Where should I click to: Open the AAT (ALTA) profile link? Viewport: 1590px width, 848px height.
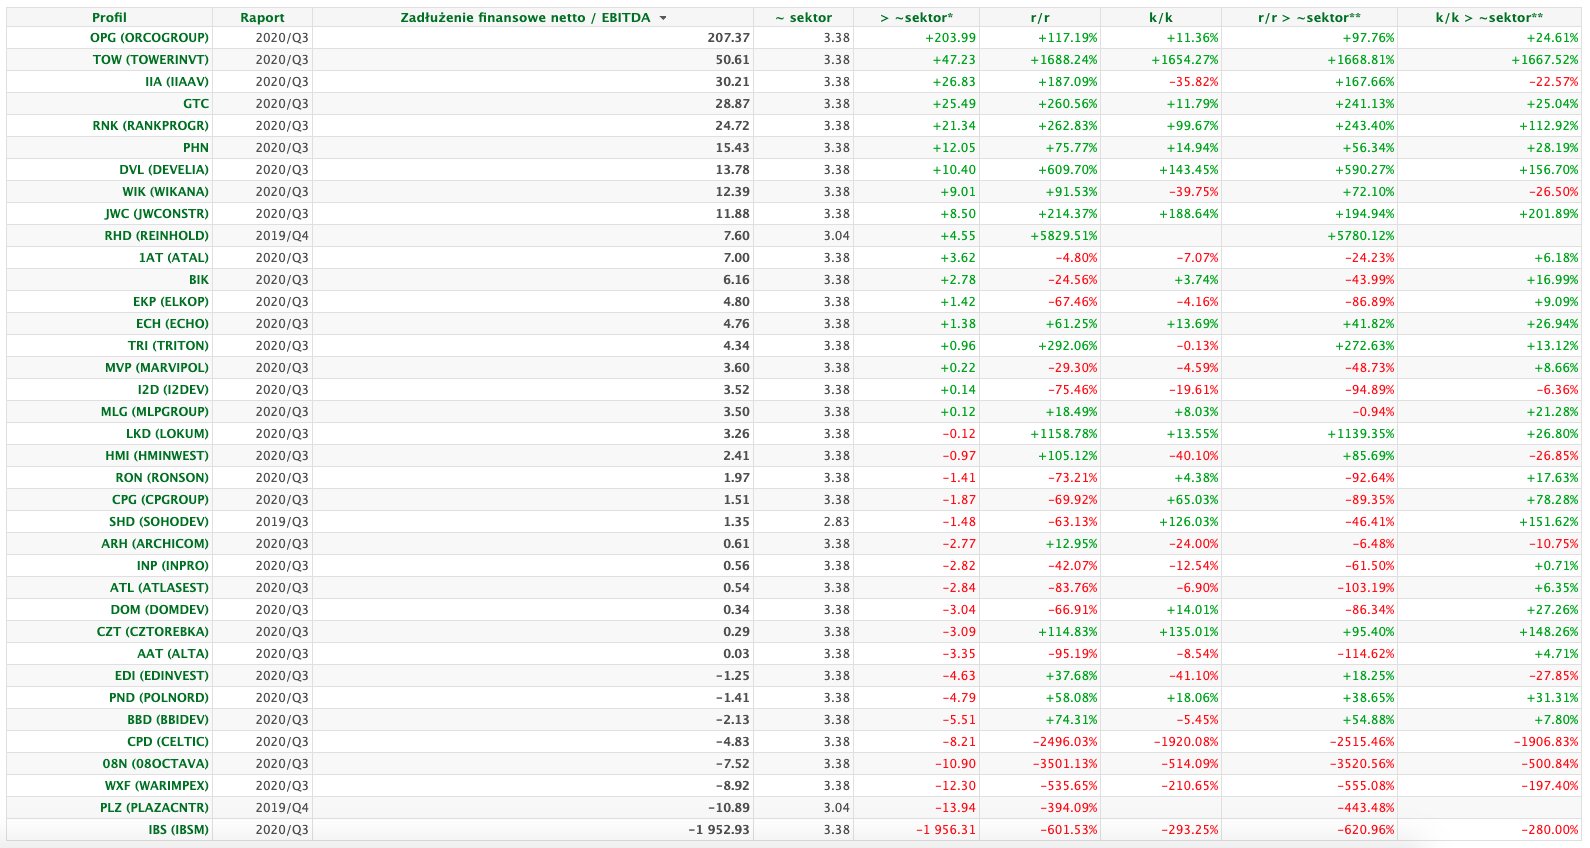tap(173, 653)
